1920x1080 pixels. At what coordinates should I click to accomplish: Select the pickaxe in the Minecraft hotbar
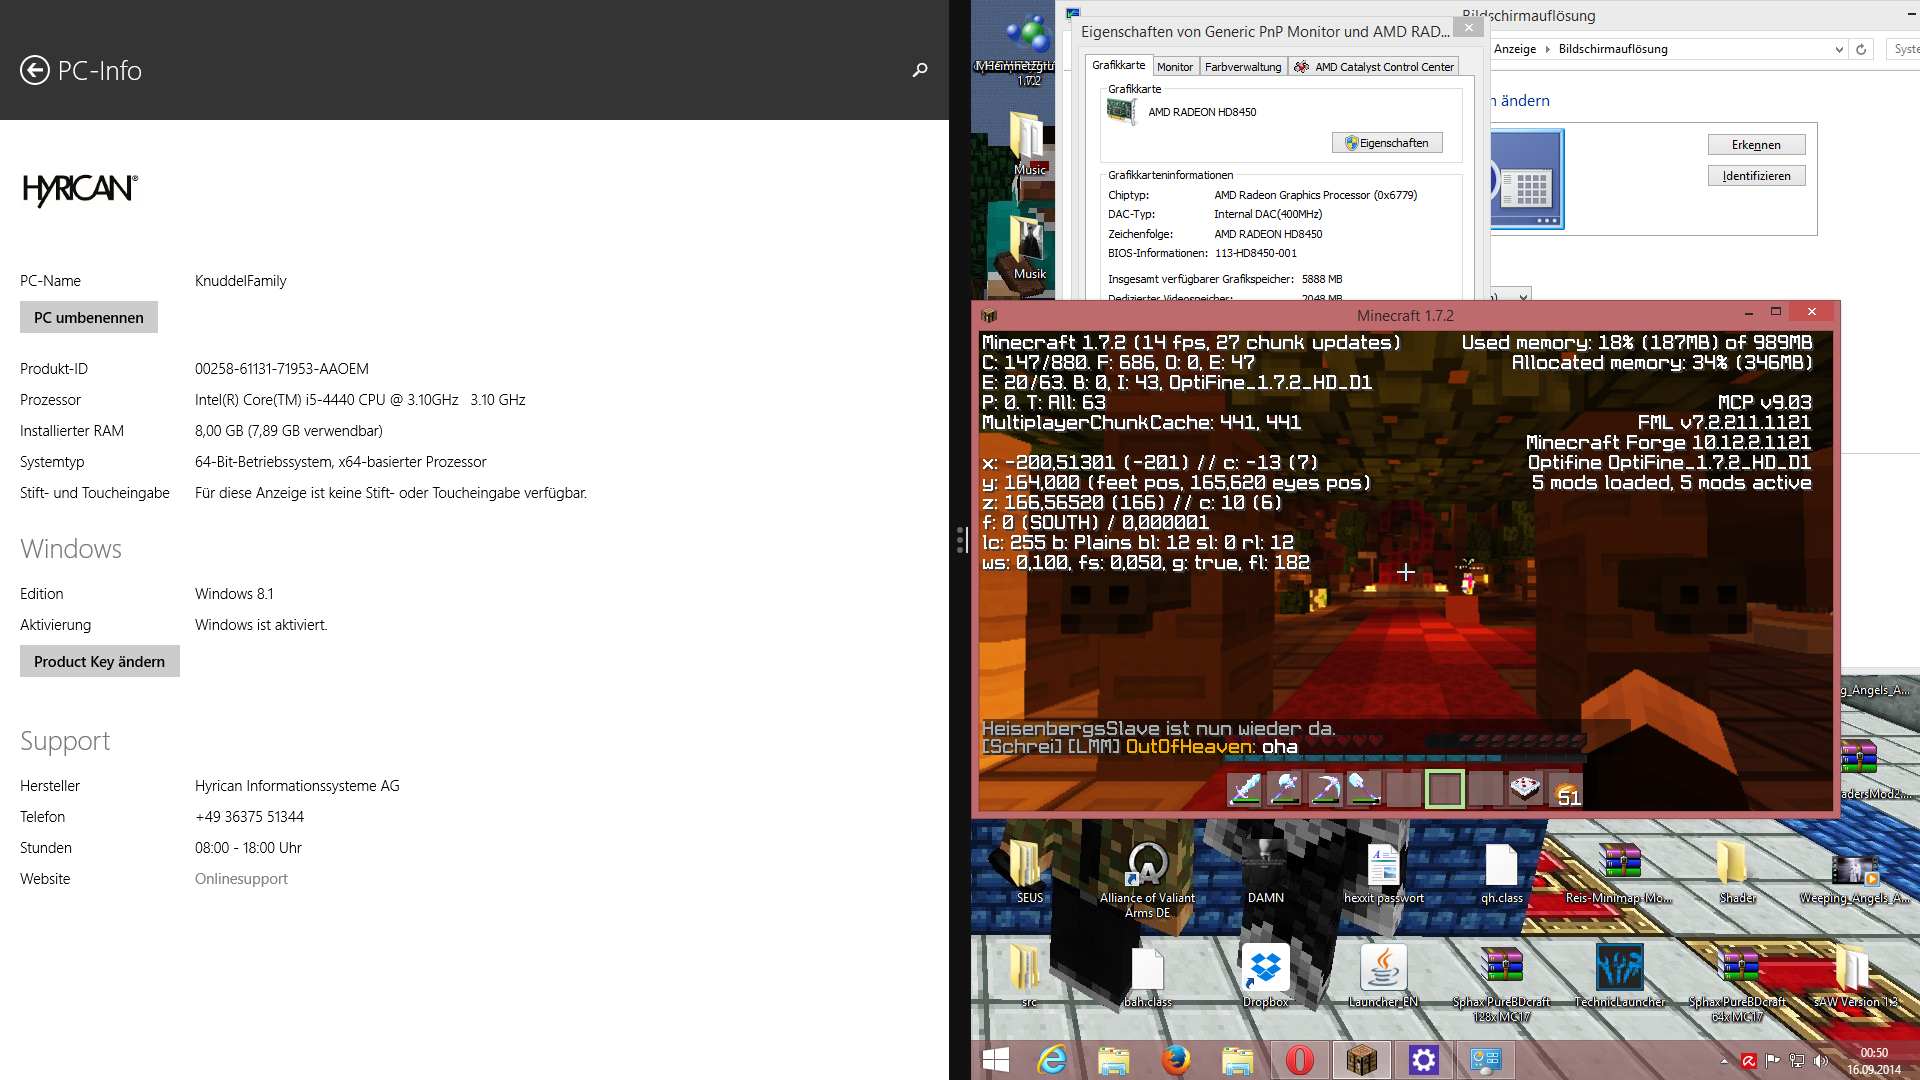coord(1325,789)
